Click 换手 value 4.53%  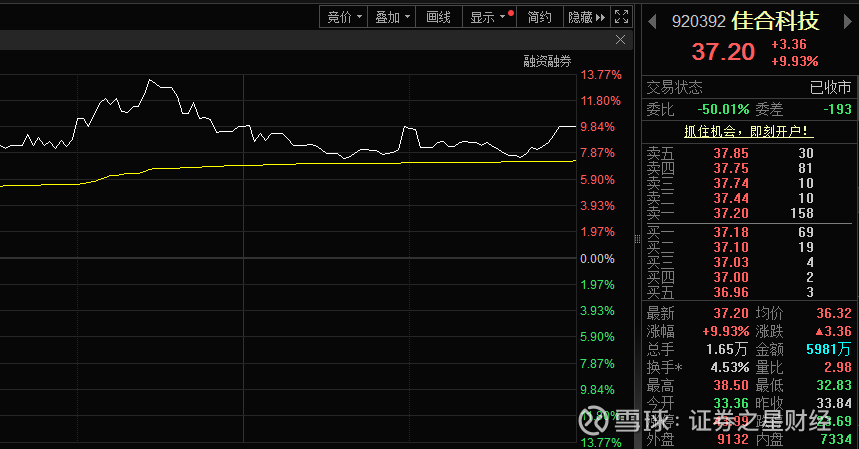pyautogui.click(x=730, y=367)
